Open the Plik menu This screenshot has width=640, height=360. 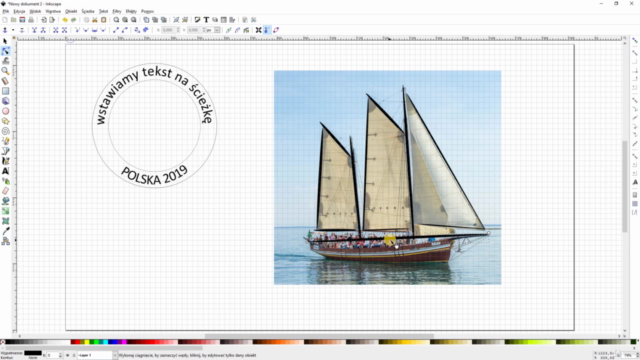pyautogui.click(x=5, y=11)
